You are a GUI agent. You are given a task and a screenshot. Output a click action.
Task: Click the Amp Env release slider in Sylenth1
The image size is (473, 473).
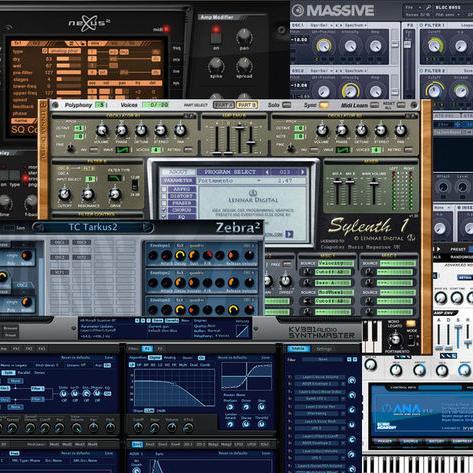251,143
